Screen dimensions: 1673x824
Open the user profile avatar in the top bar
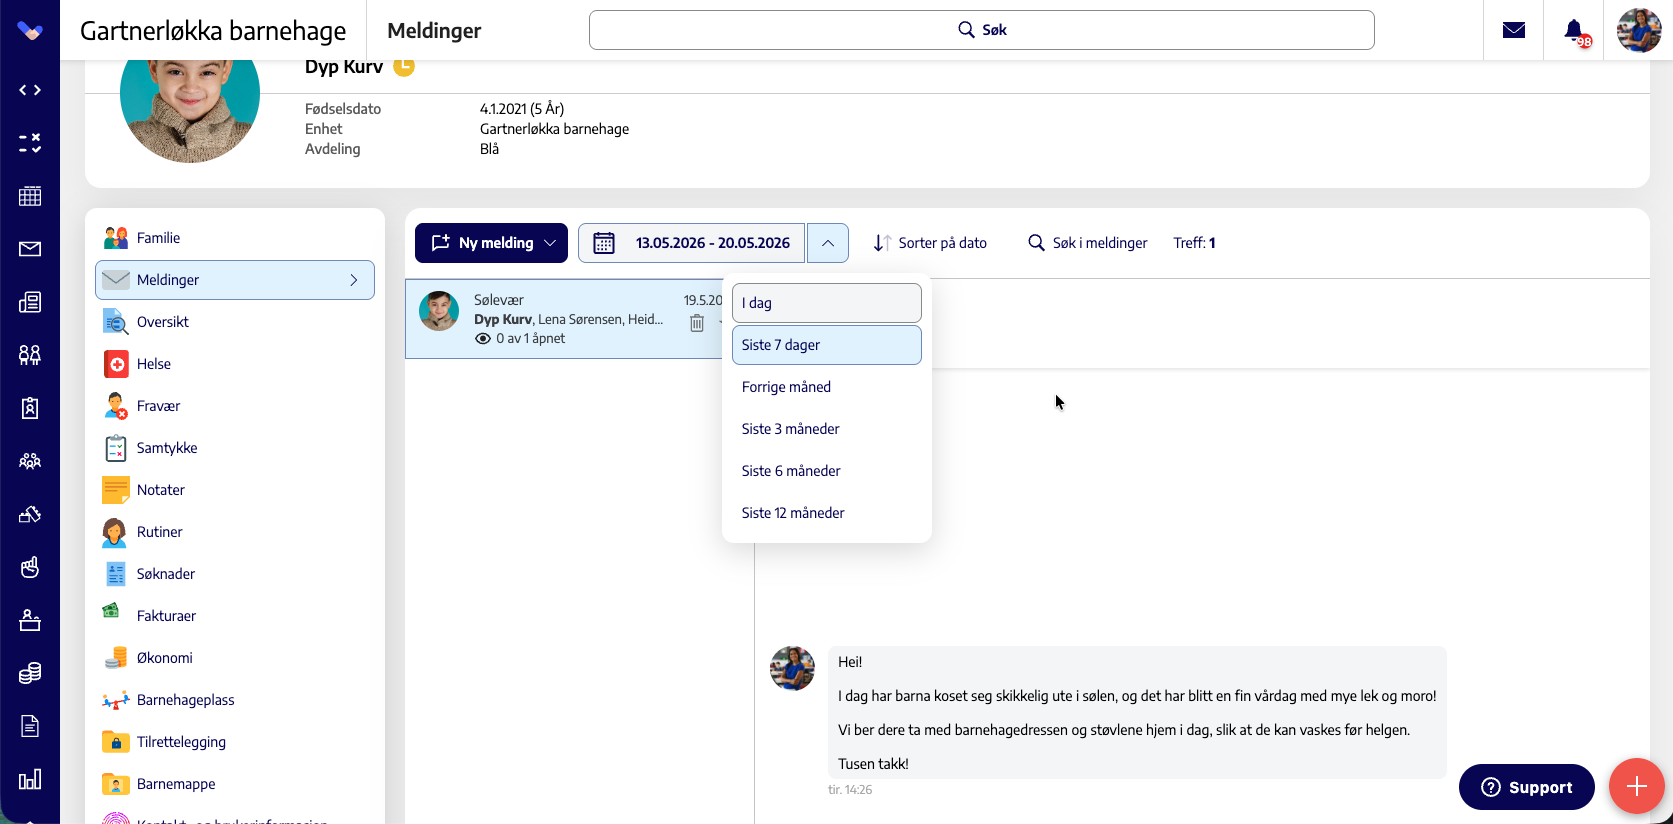(1639, 30)
